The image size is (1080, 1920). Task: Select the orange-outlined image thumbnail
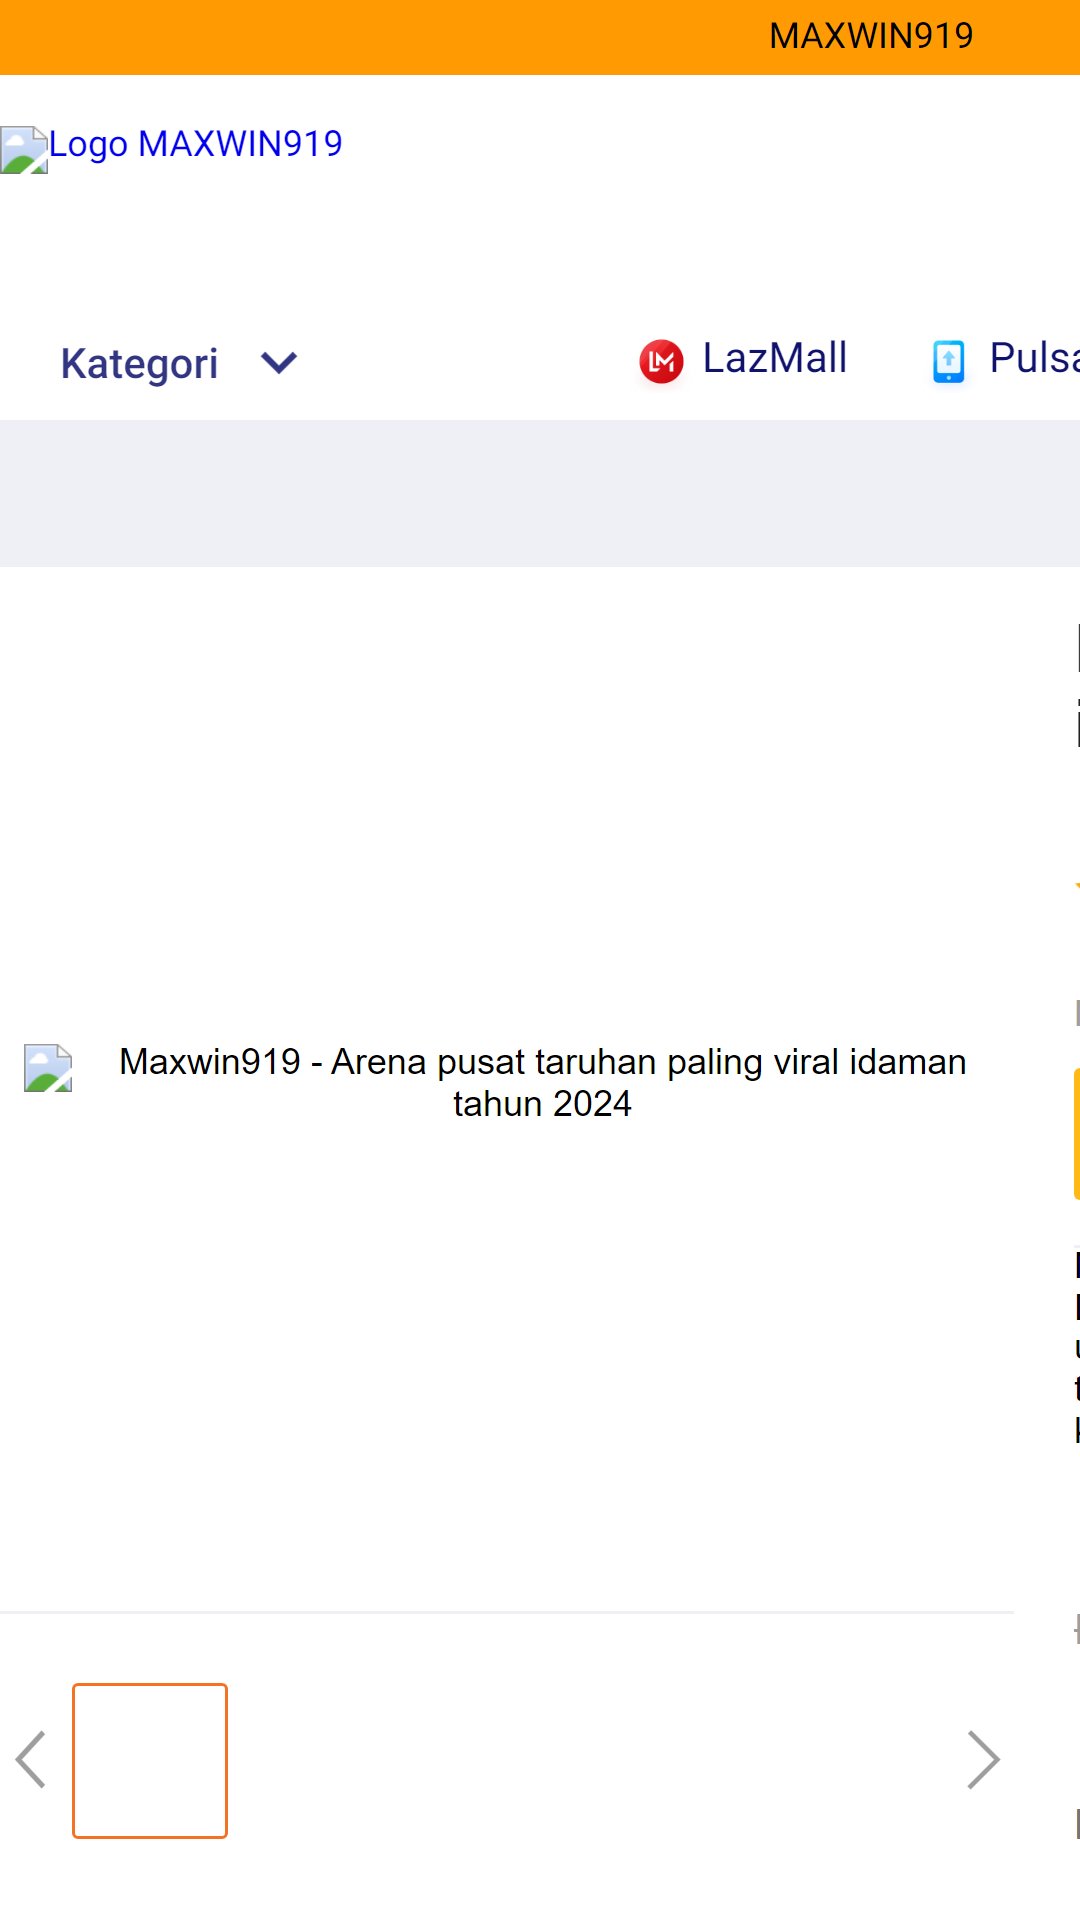(x=150, y=1760)
